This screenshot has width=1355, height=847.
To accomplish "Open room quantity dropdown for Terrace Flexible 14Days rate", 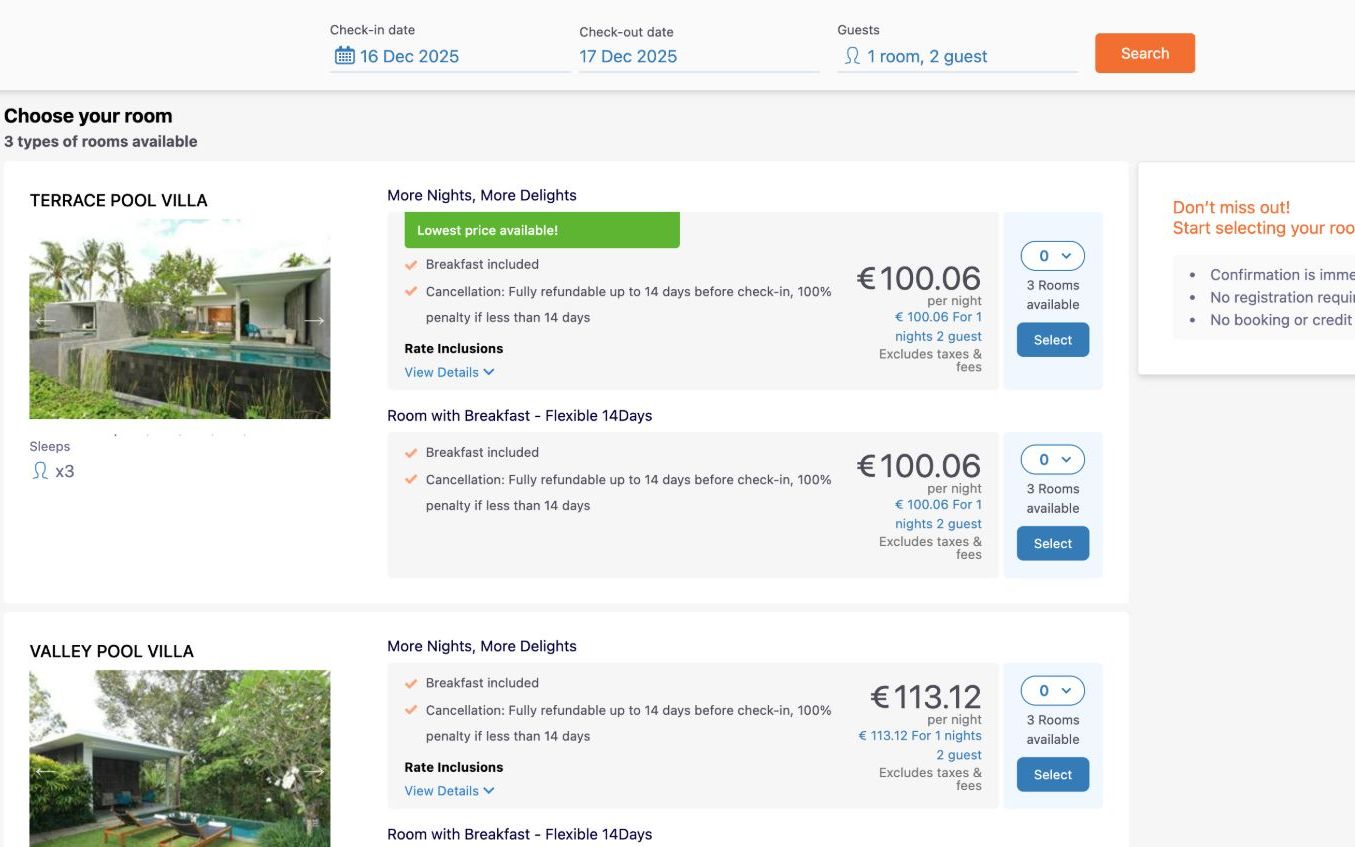I will coord(1052,460).
